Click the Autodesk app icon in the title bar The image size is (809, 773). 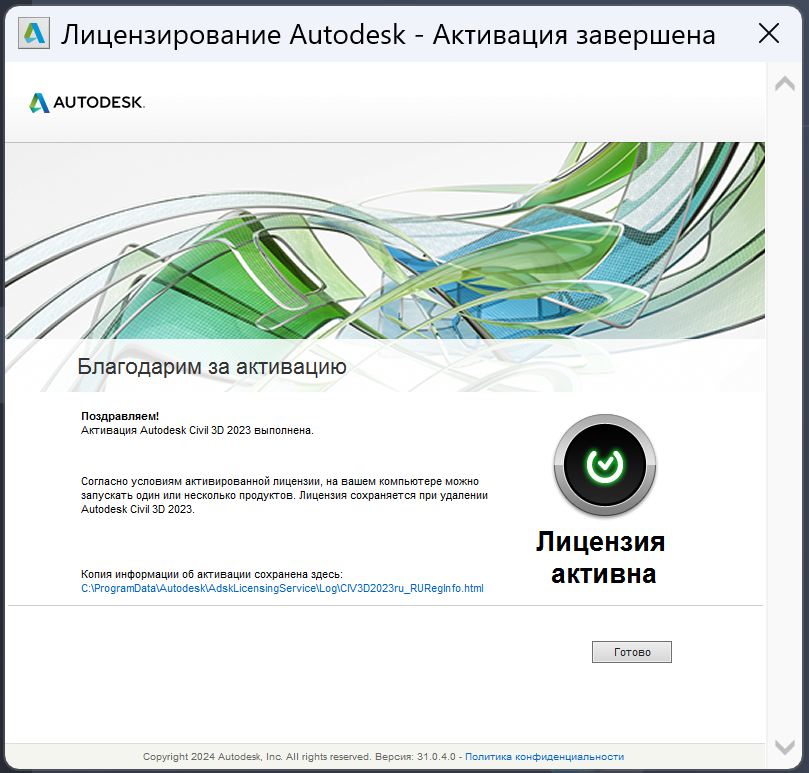pyautogui.click(x=34, y=33)
